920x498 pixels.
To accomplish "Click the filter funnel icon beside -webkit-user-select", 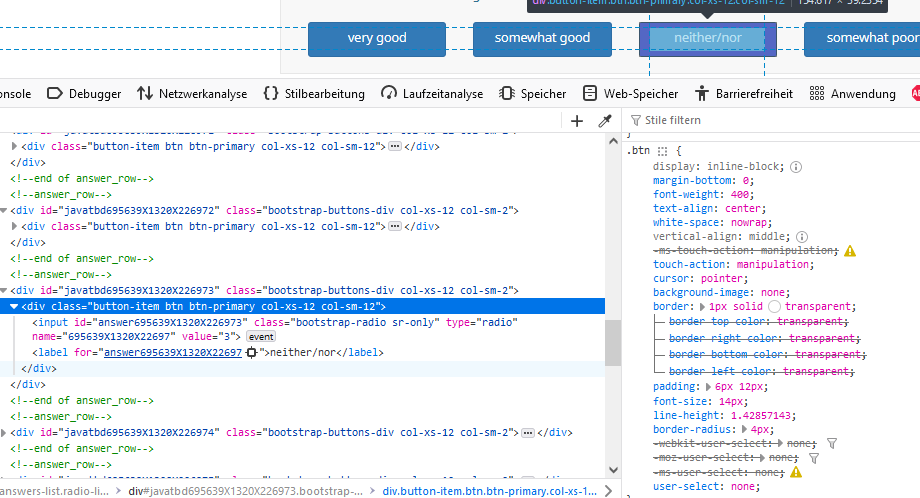I will pyautogui.click(x=831, y=443).
